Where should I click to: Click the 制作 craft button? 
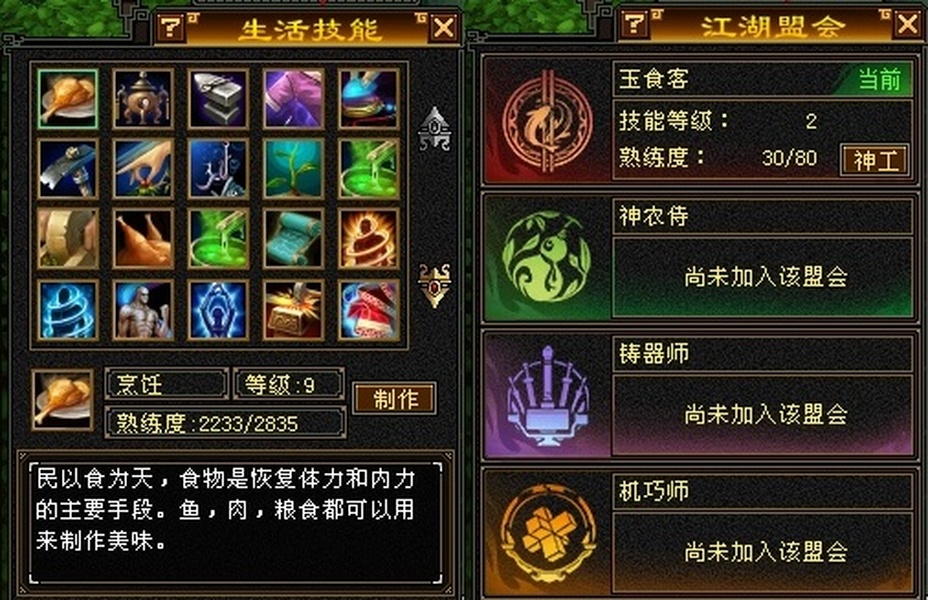pyautogui.click(x=395, y=398)
